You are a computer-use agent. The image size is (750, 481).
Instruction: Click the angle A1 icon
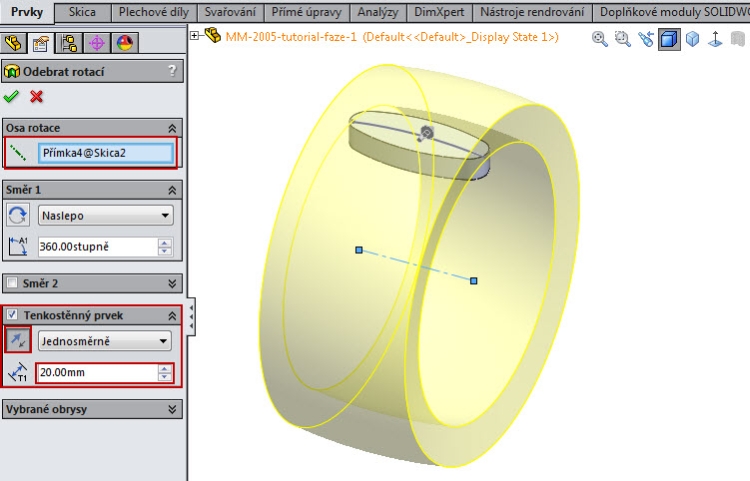18,246
